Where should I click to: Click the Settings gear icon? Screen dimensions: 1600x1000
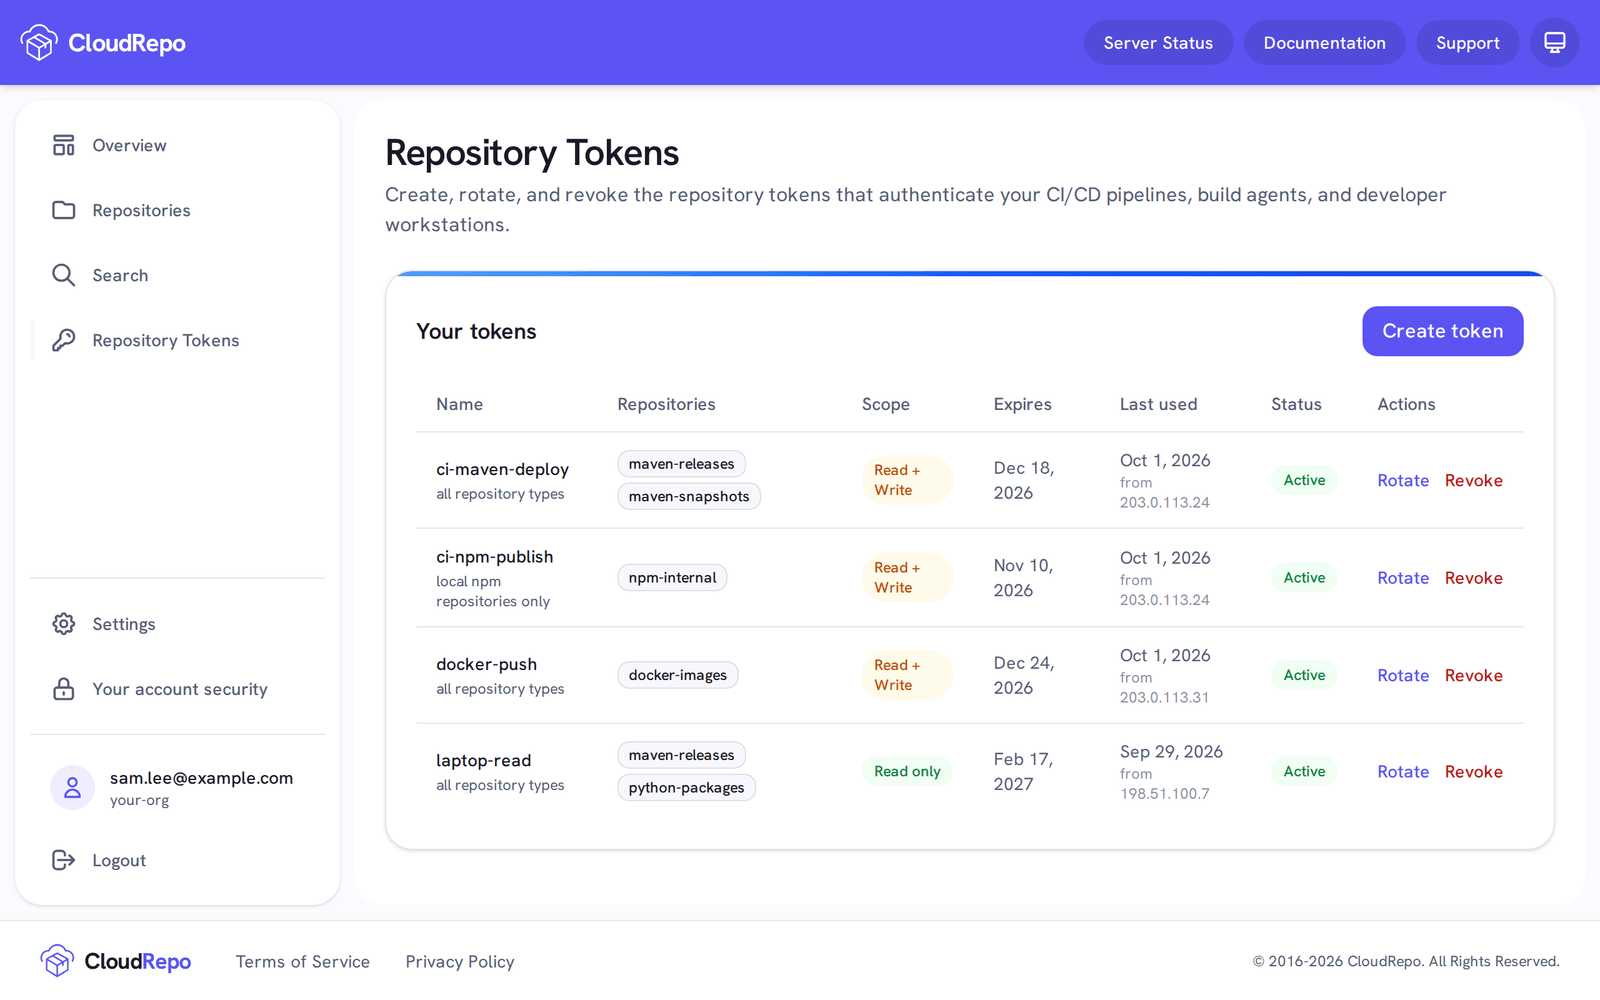pyautogui.click(x=64, y=624)
